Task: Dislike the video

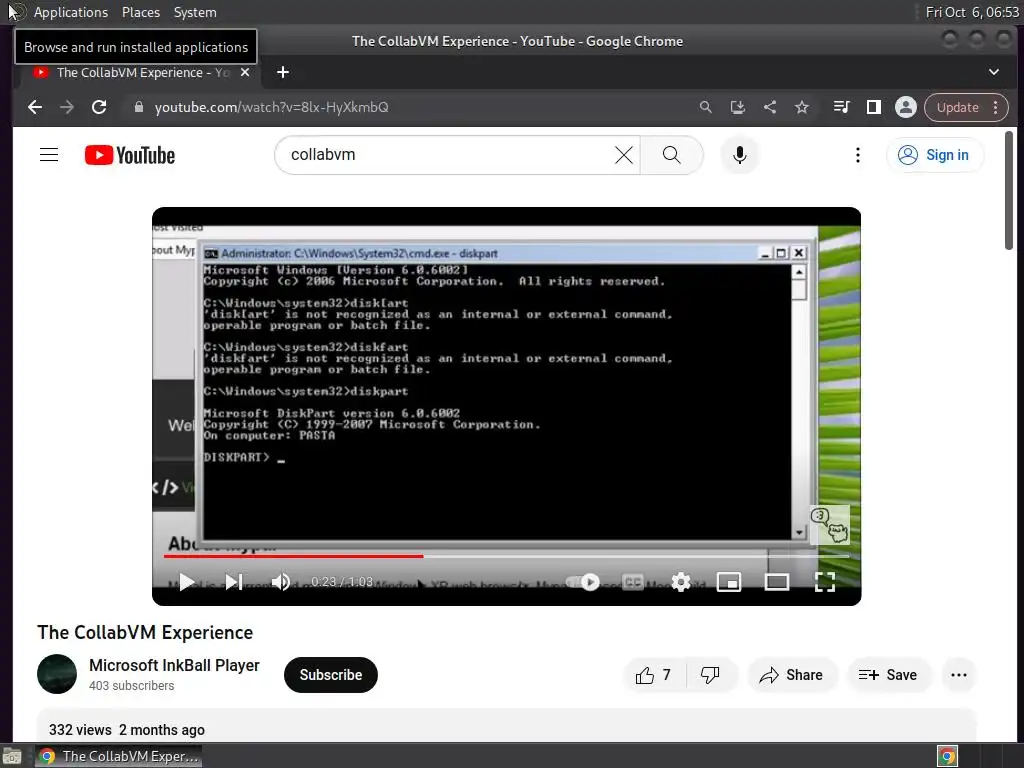Action: tap(711, 675)
